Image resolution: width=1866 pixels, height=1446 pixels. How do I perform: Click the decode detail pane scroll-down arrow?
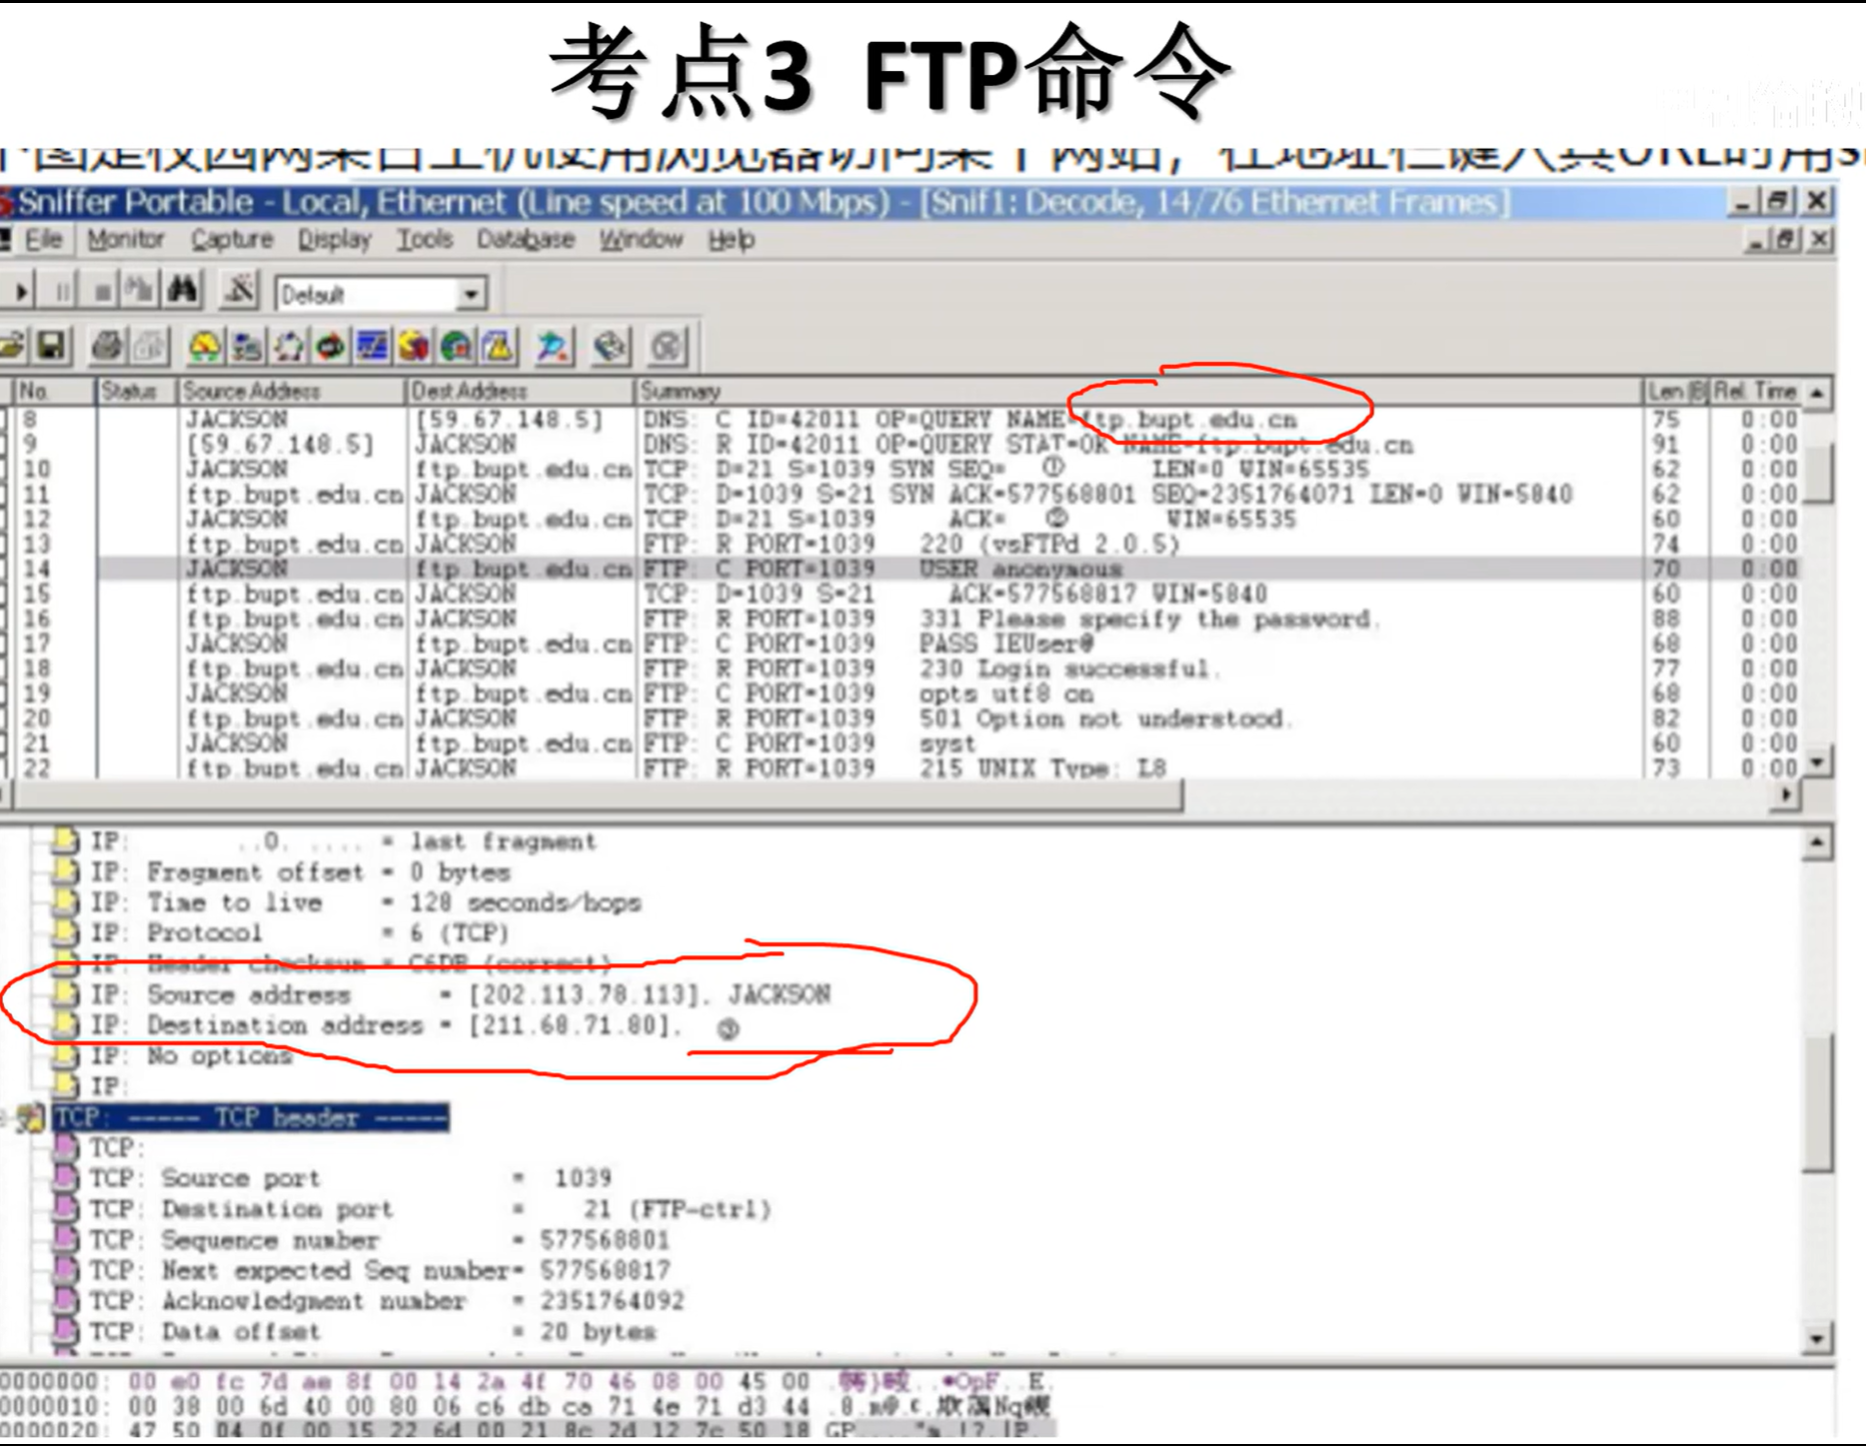pos(1817,1338)
